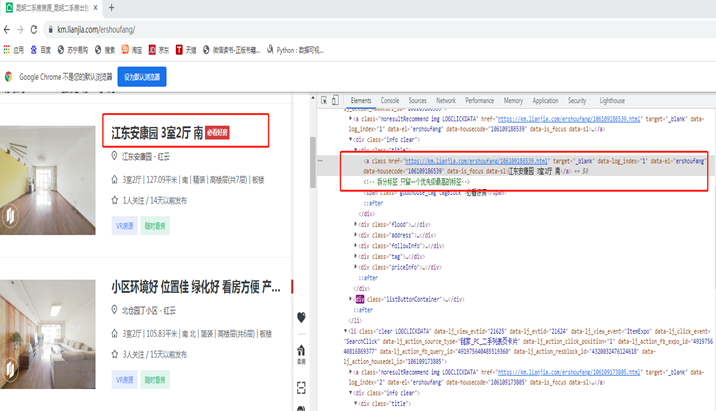The image size is (716, 411).
Task: Open the 微信读书 bookmark
Action: point(231,50)
